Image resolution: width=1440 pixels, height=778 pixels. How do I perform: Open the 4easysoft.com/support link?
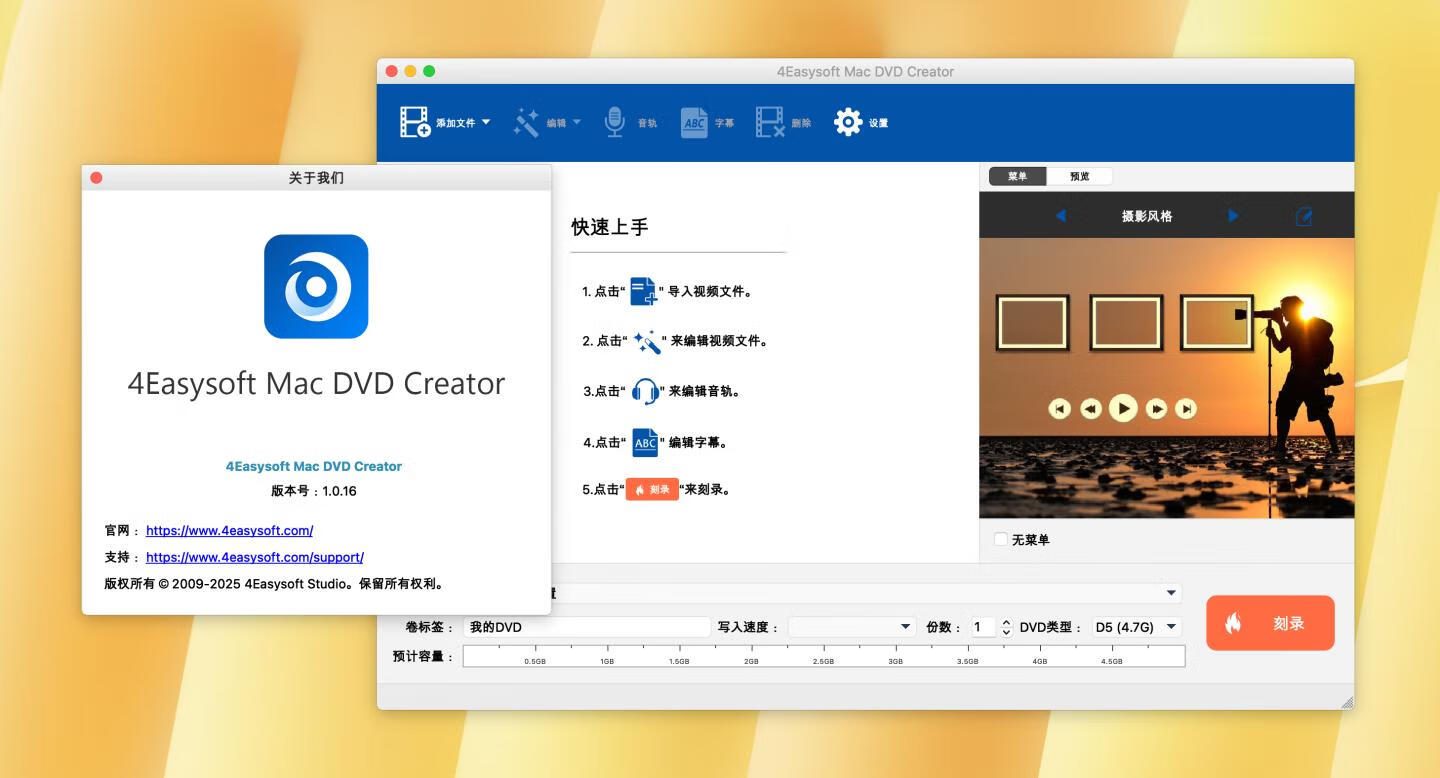tap(255, 557)
